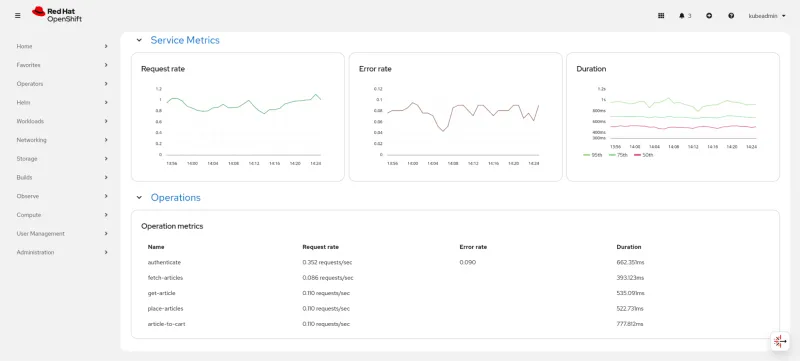Open the kubeadmin user dropdown
This screenshot has height=361, width=800.
click(767, 16)
